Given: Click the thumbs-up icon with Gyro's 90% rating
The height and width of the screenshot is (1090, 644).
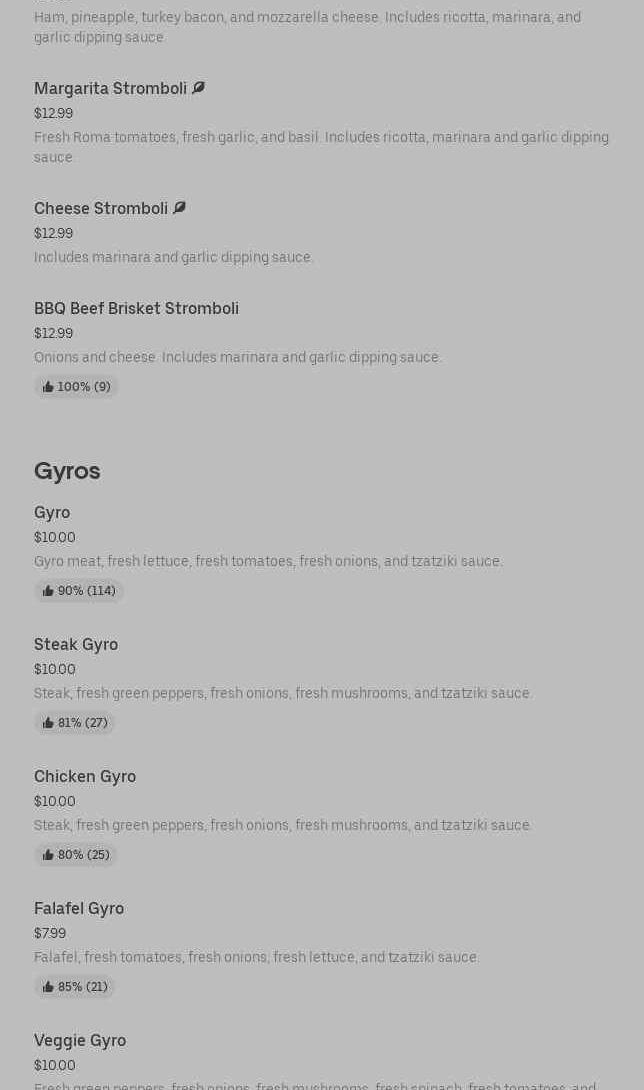Looking at the screenshot, I should point(48,591).
